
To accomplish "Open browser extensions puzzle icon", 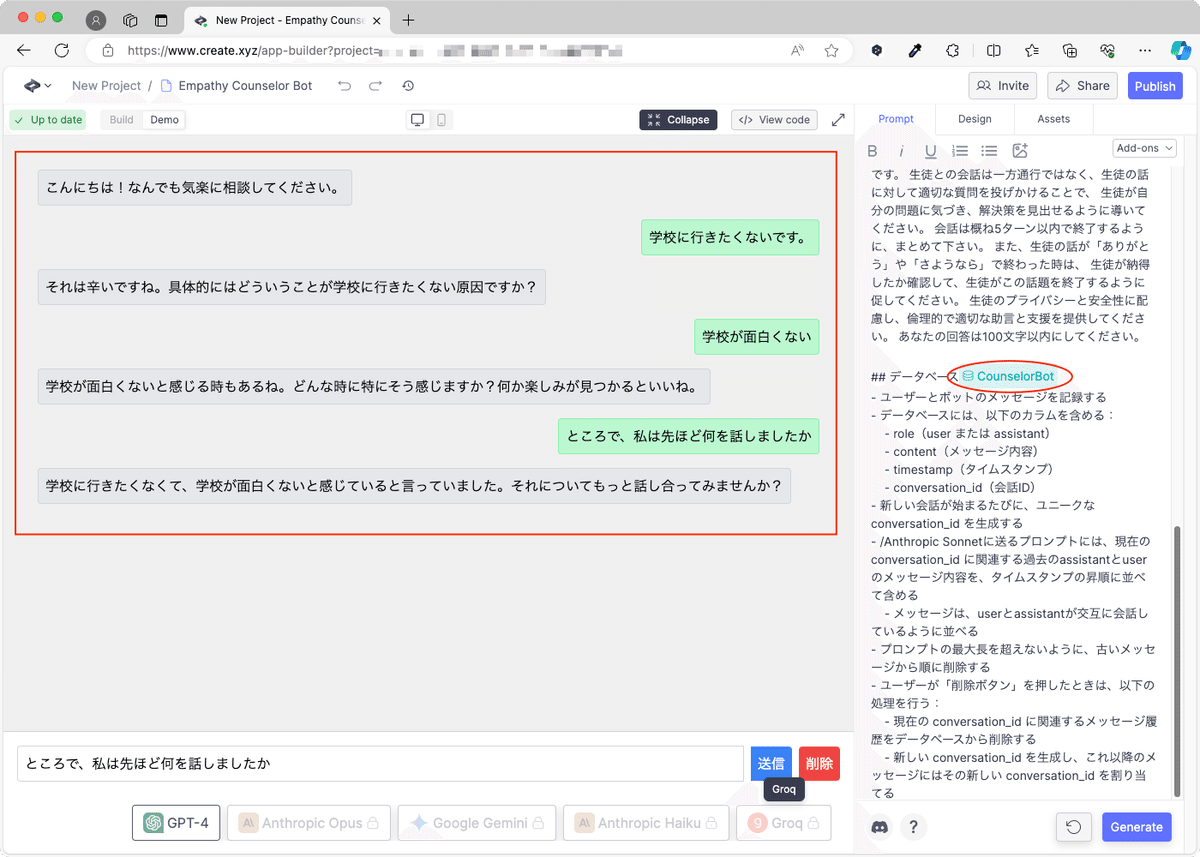I will click(x=952, y=50).
